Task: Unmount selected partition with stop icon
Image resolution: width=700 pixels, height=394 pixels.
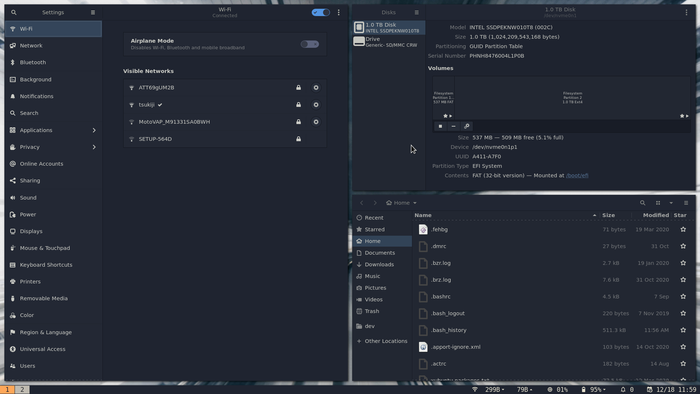Action: click(440, 126)
